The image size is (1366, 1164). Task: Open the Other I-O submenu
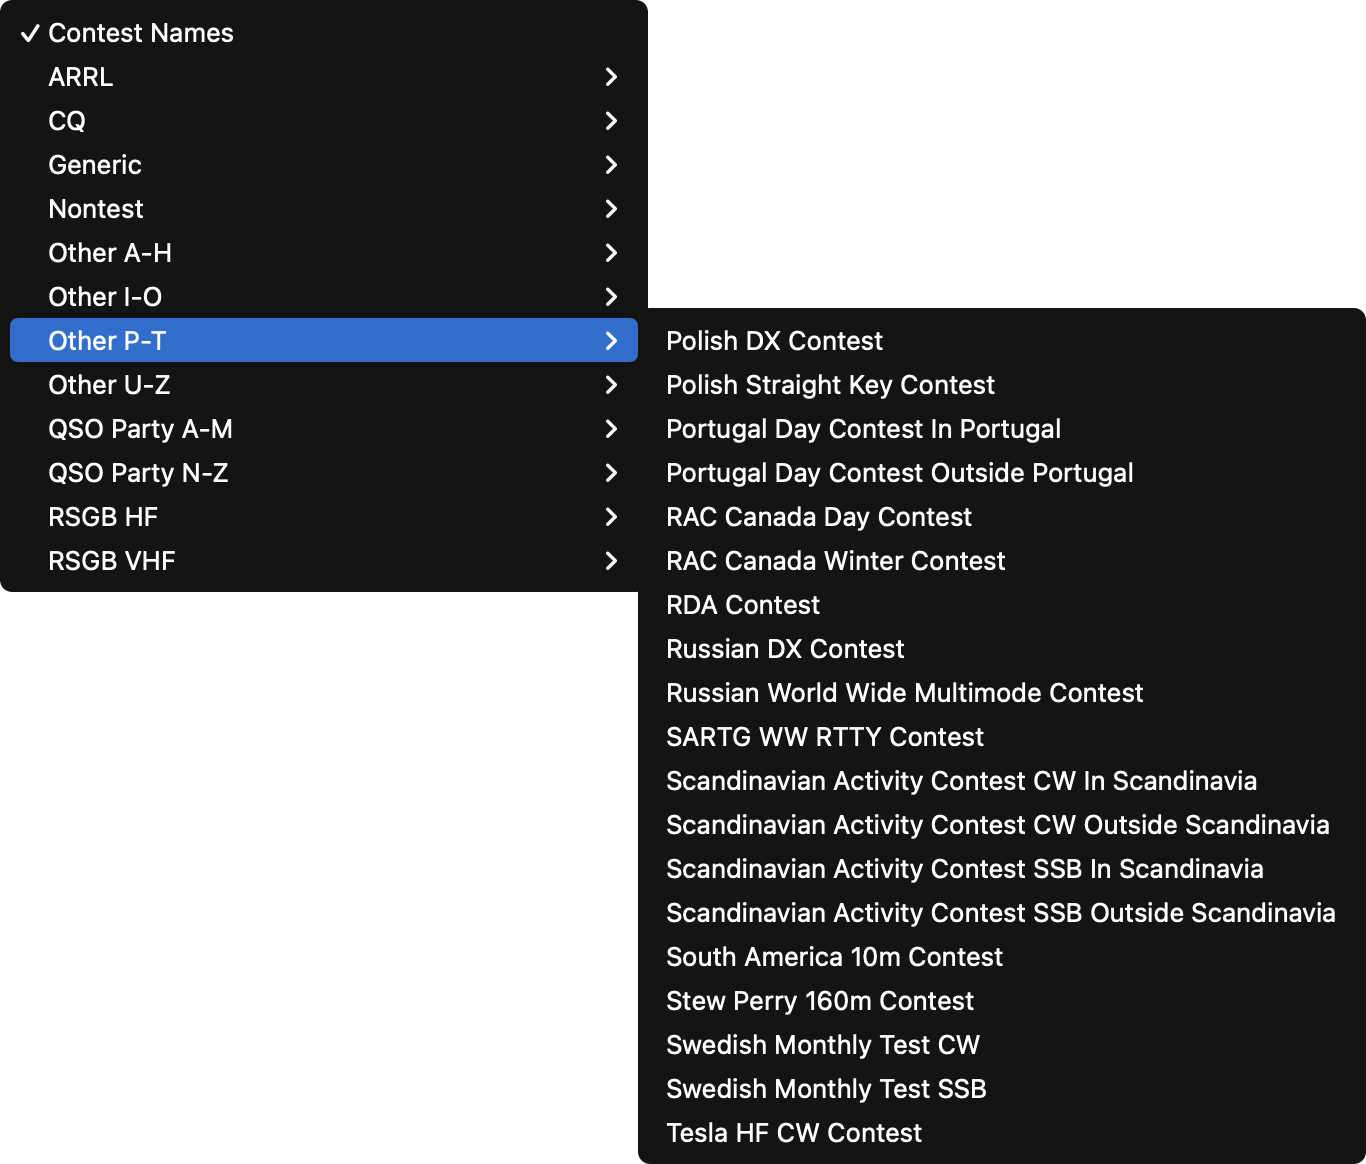pyautogui.click(x=324, y=297)
